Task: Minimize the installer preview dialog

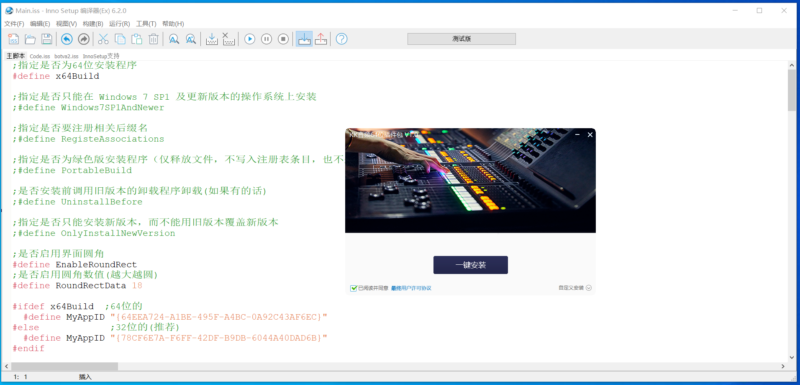Action: pyautogui.click(x=577, y=135)
